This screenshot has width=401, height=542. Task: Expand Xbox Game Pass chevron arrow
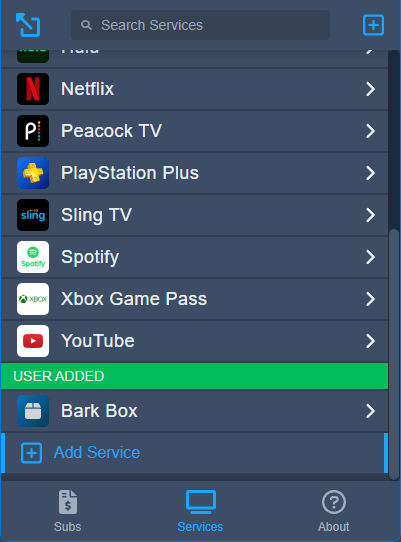[x=370, y=299]
